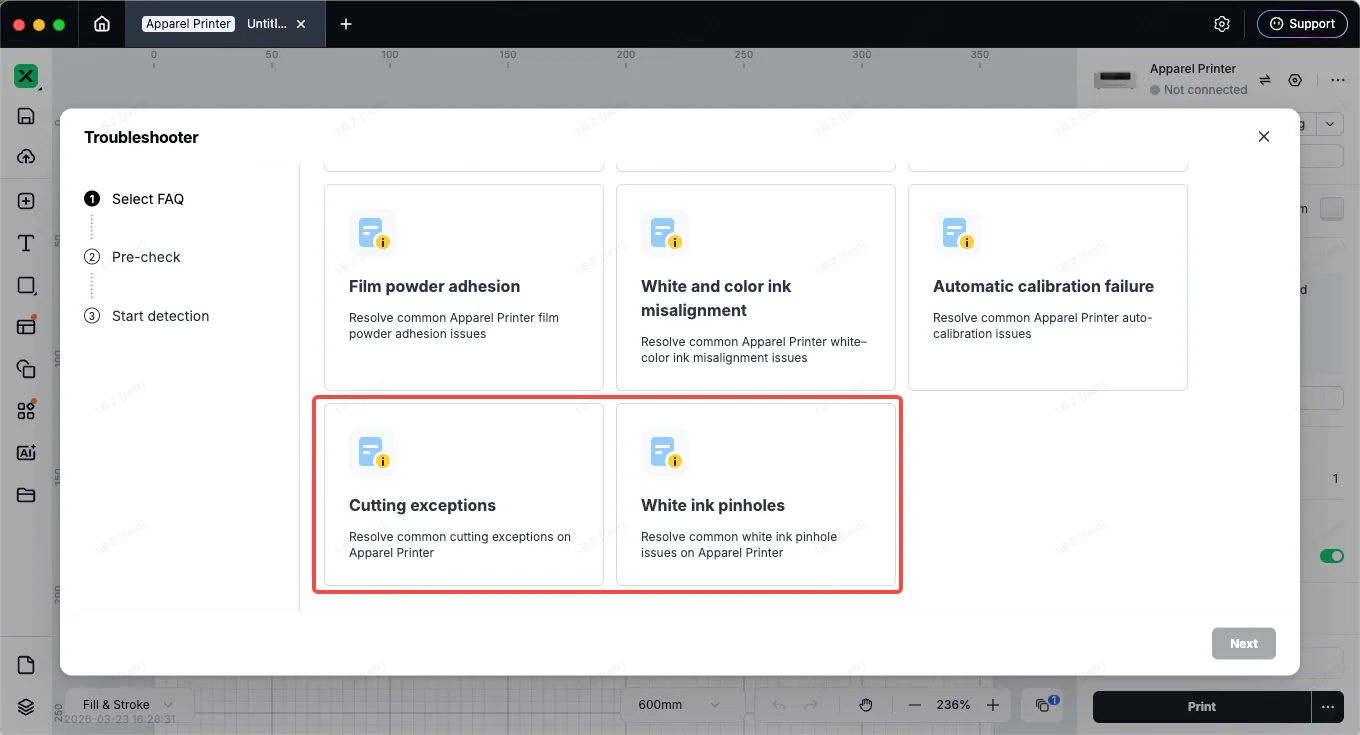Screen dimensions: 1360x735
Task: Select White and color ink misalignment card
Action: tap(756, 287)
